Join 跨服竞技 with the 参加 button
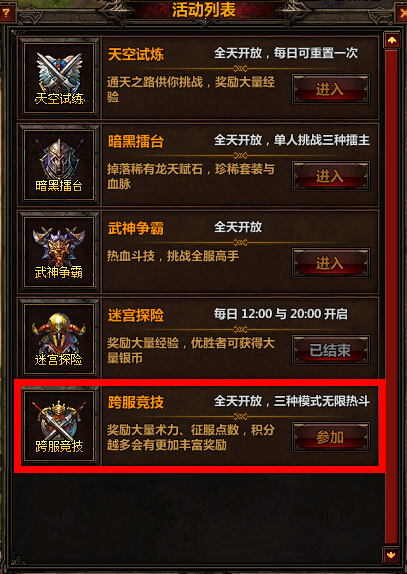407x574 pixels. 331,437
